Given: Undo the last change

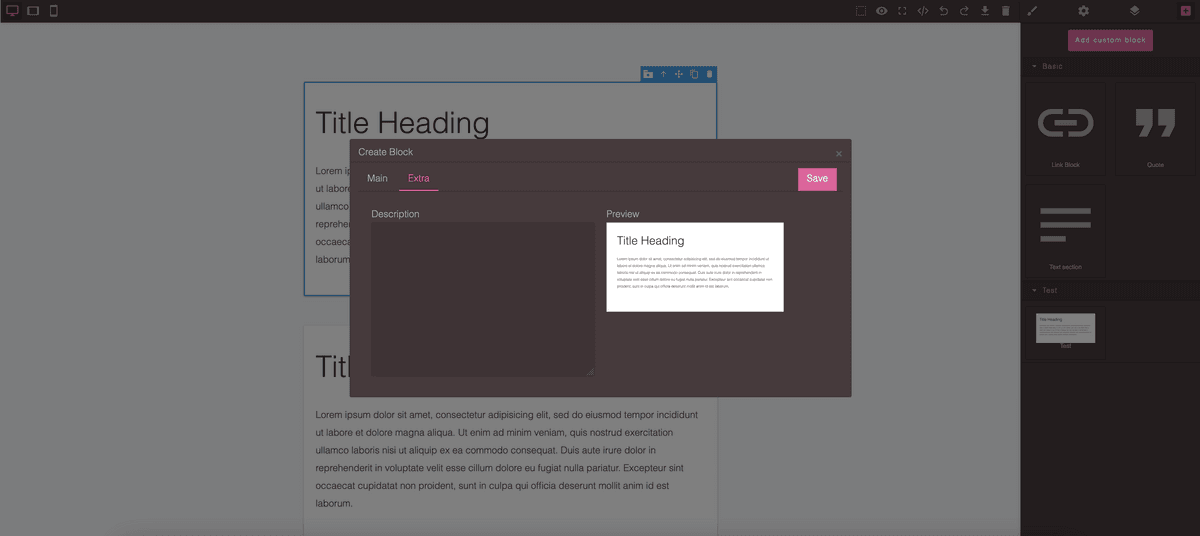Looking at the screenshot, I should click(x=944, y=11).
